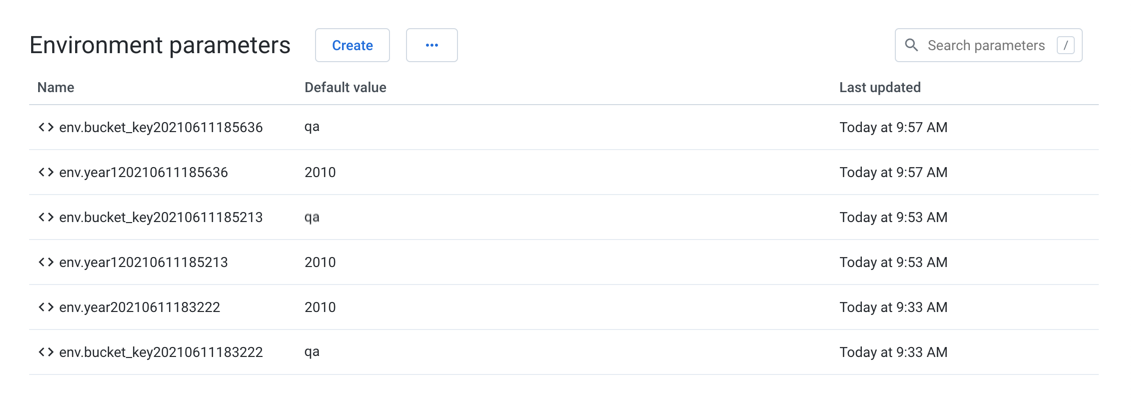Click code icon for env.bucket_key20210611185636
1131x401 pixels.
[46, 127]
